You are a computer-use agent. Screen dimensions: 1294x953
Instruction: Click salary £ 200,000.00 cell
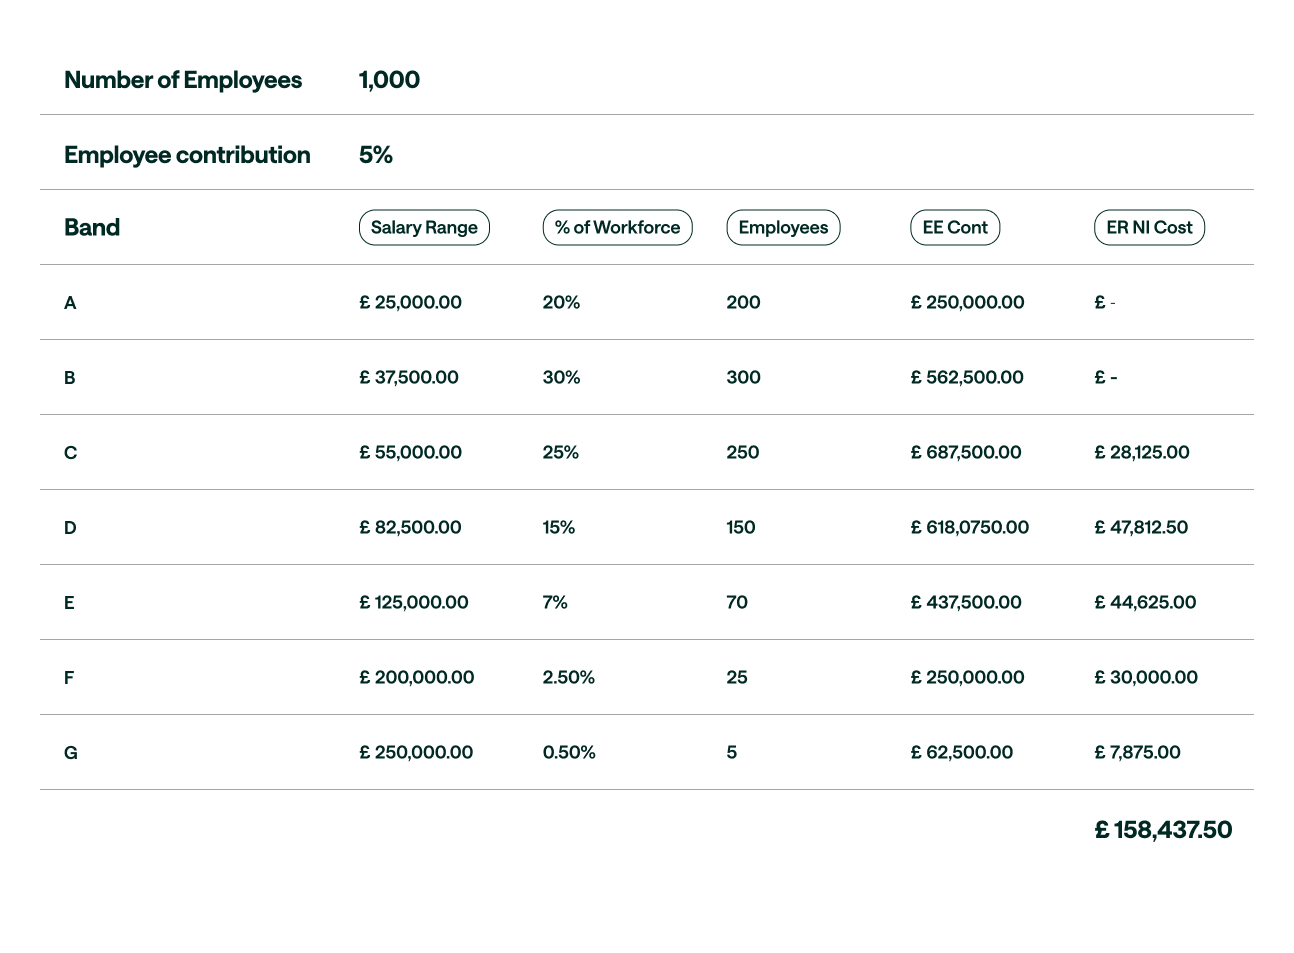click(x=417, y=677)
